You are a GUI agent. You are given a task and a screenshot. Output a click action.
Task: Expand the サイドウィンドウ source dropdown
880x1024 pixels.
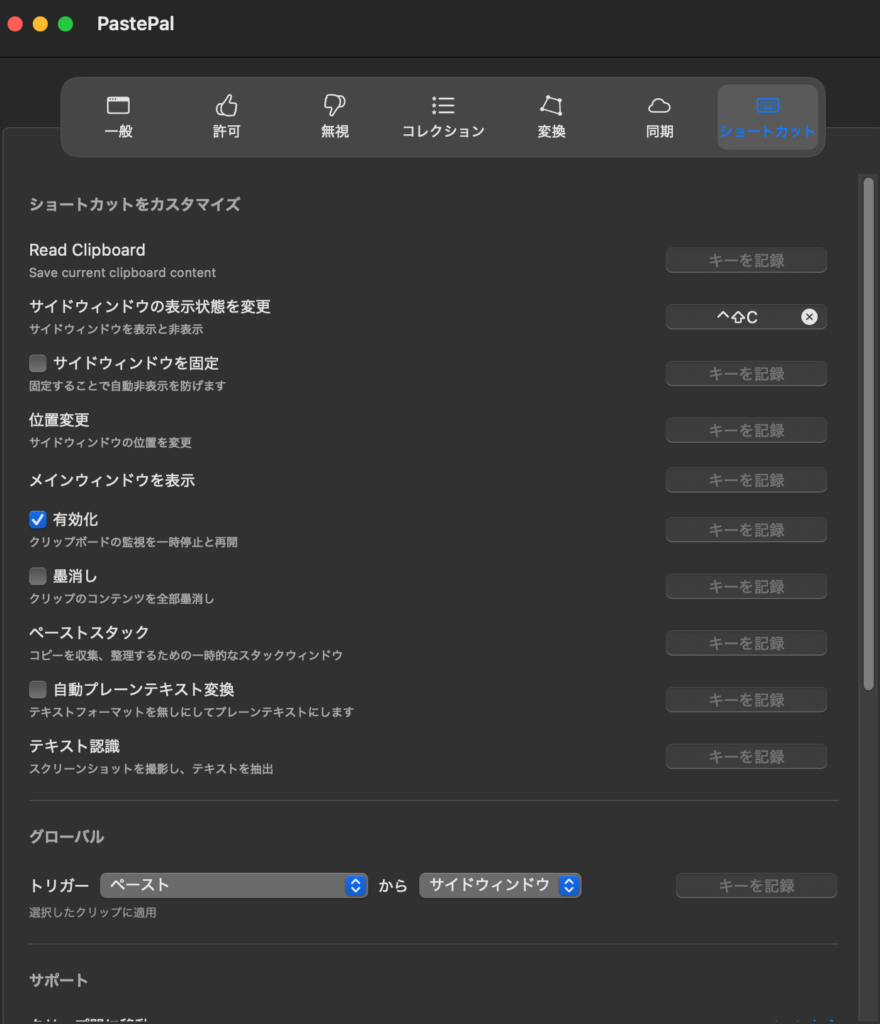pyautogui.click(x=500, y=885)
